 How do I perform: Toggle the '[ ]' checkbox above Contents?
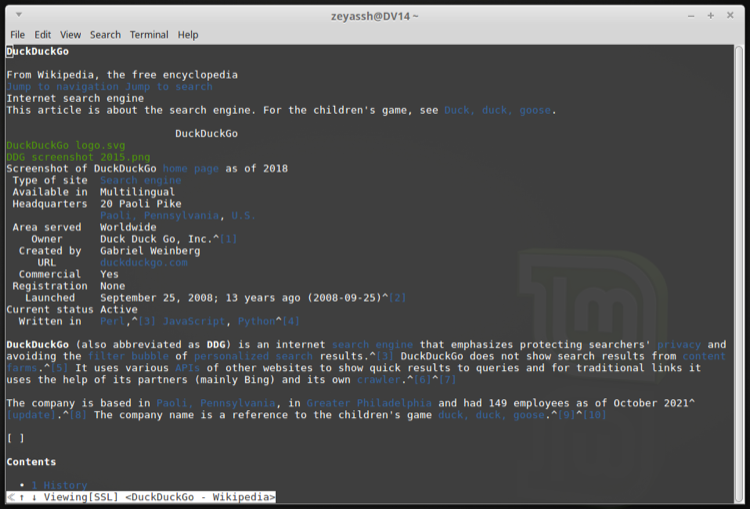[16, 438]
